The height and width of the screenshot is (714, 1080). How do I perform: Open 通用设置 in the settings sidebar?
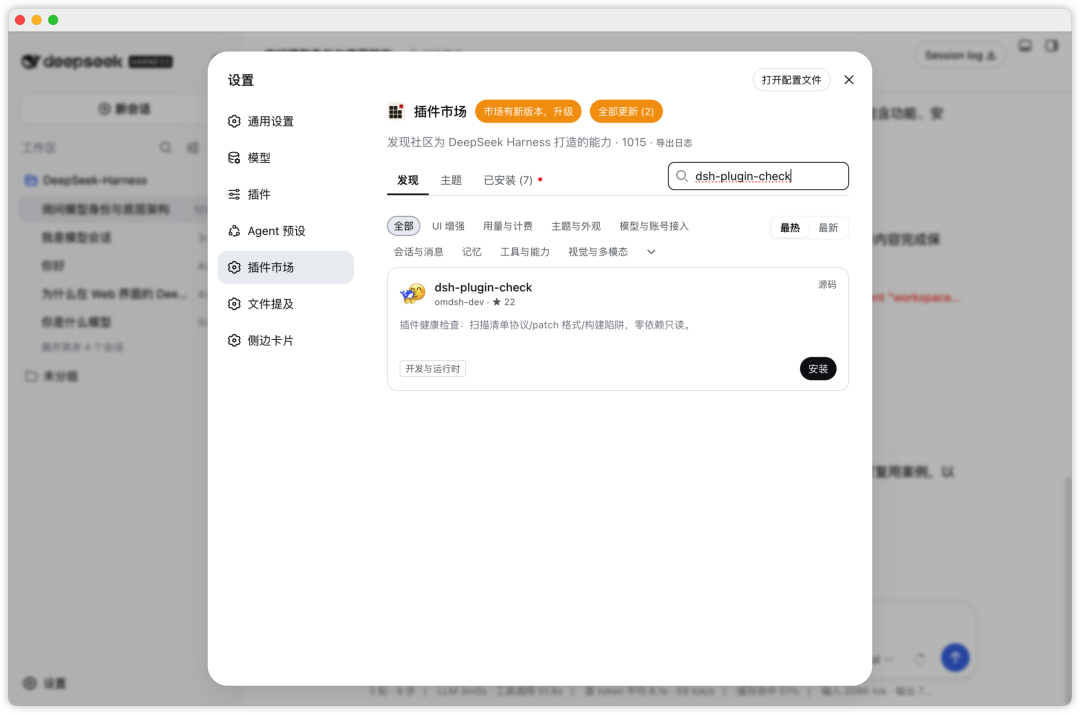285,121
